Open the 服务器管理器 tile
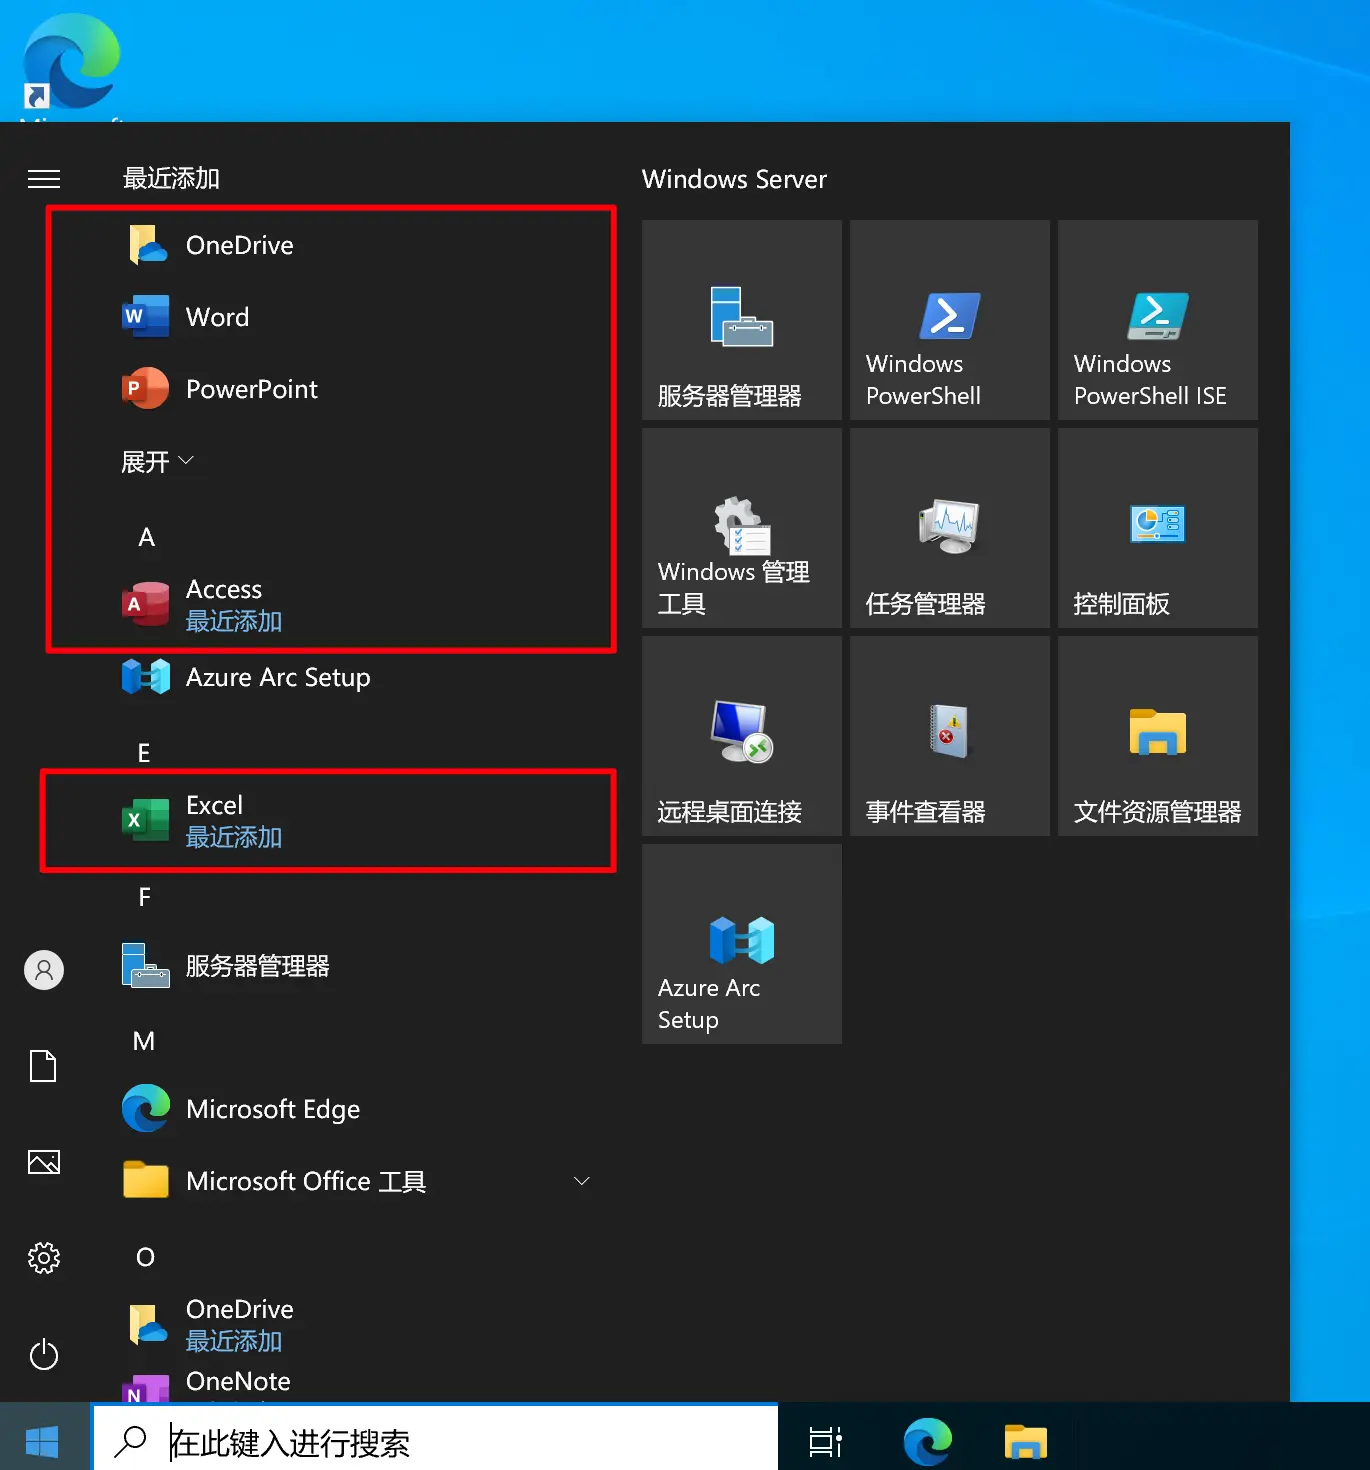Image resolution: width=1370 pixels, height=1470 pixels. click(742, 320)
